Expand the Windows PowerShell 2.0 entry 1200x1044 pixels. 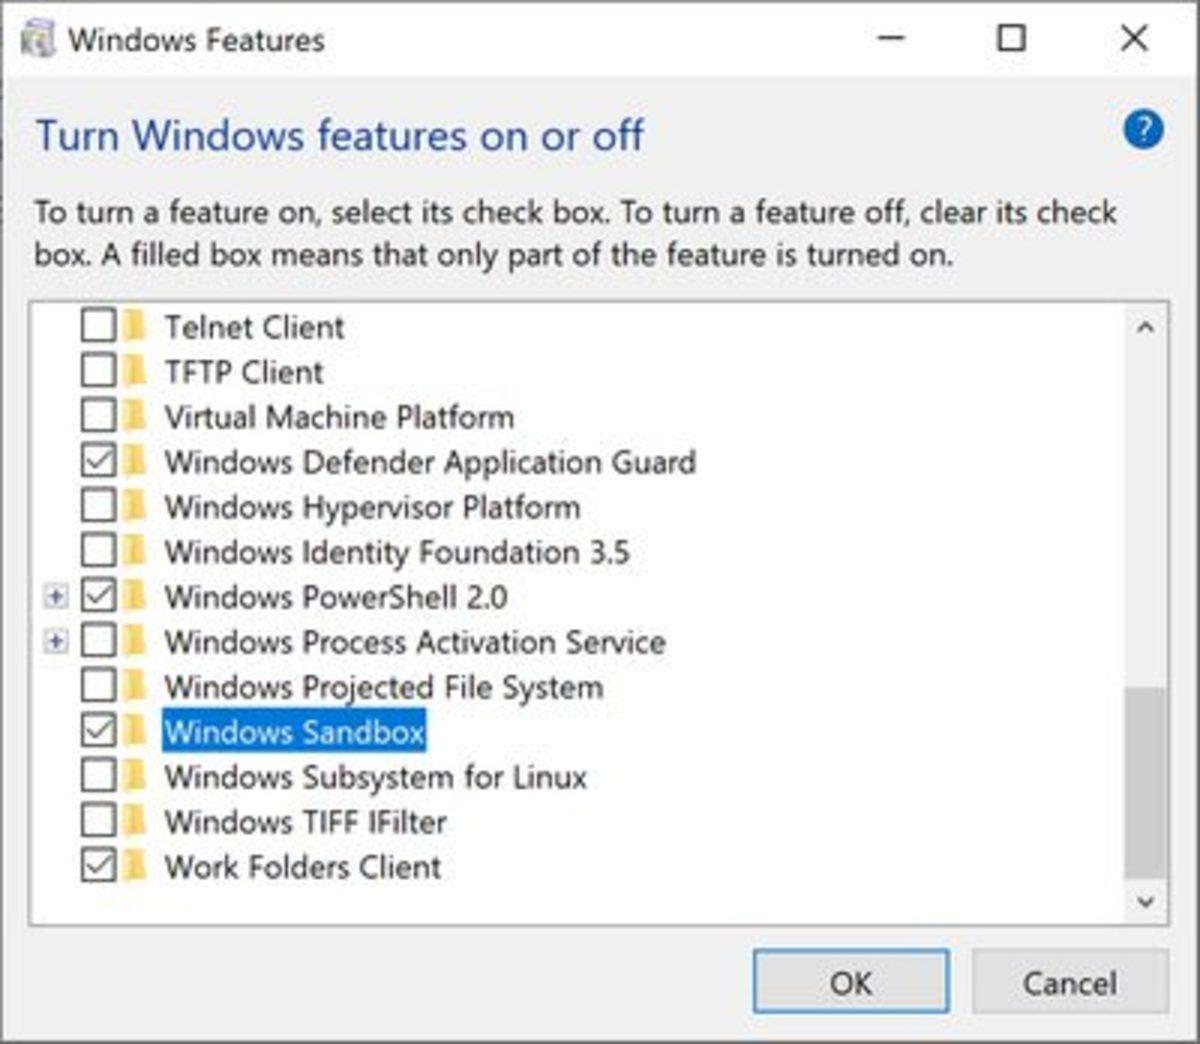(x=55, y=597)
